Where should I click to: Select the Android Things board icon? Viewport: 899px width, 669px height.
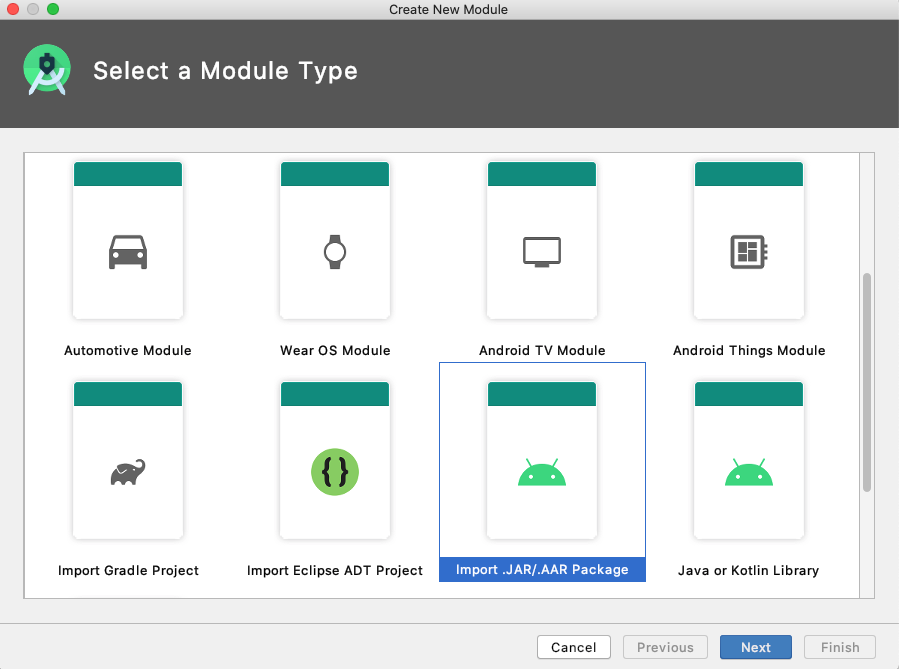click(x=749, y=252)
